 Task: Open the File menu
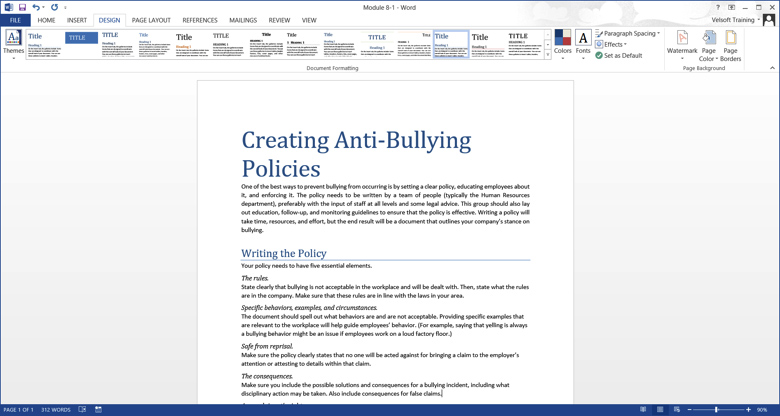[x=15, y=20]
